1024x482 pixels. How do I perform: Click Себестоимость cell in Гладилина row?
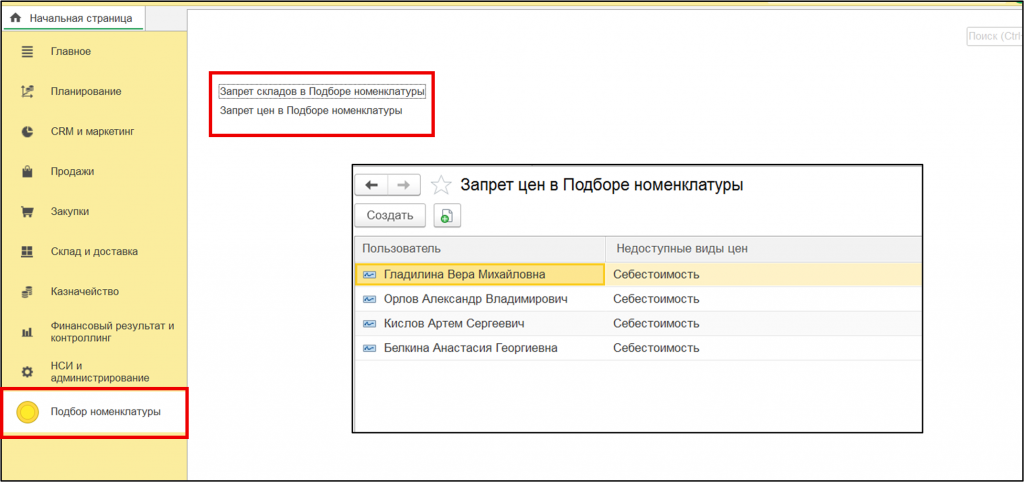[x=763, y=275]
